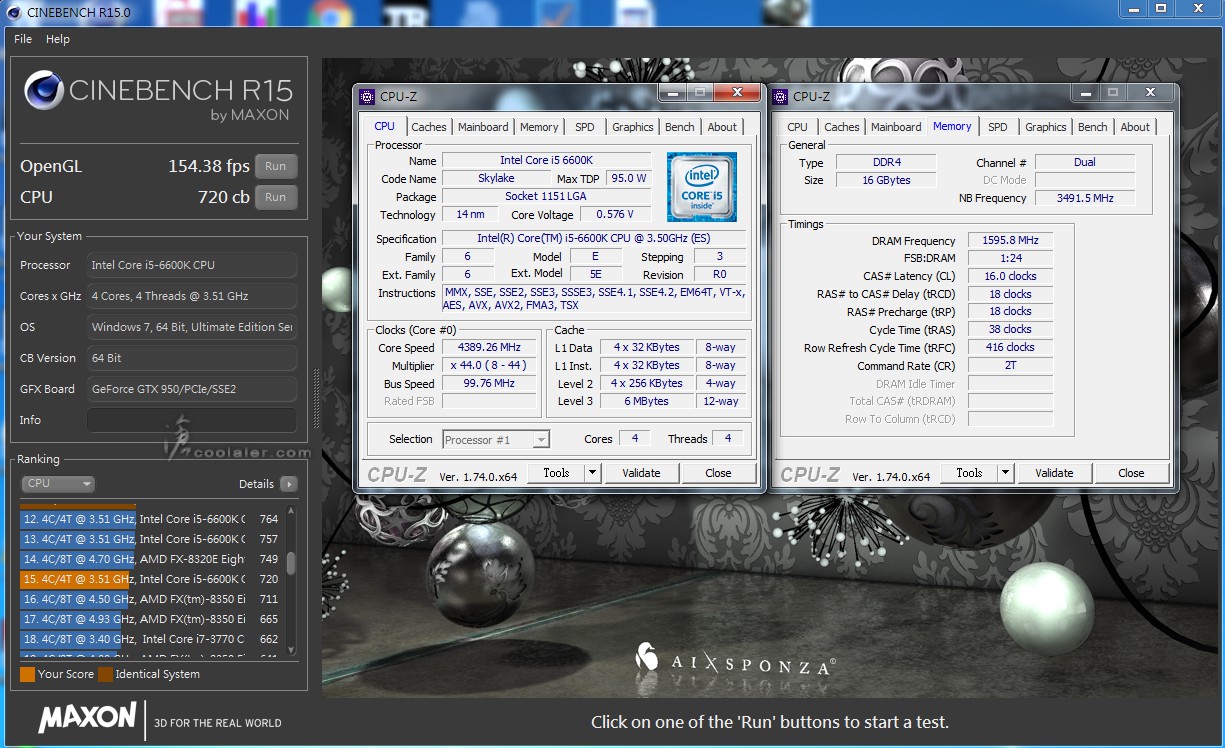Switch to SPD tab in right CPU-Z window
Screen dimensions: 1225x748
998,127
